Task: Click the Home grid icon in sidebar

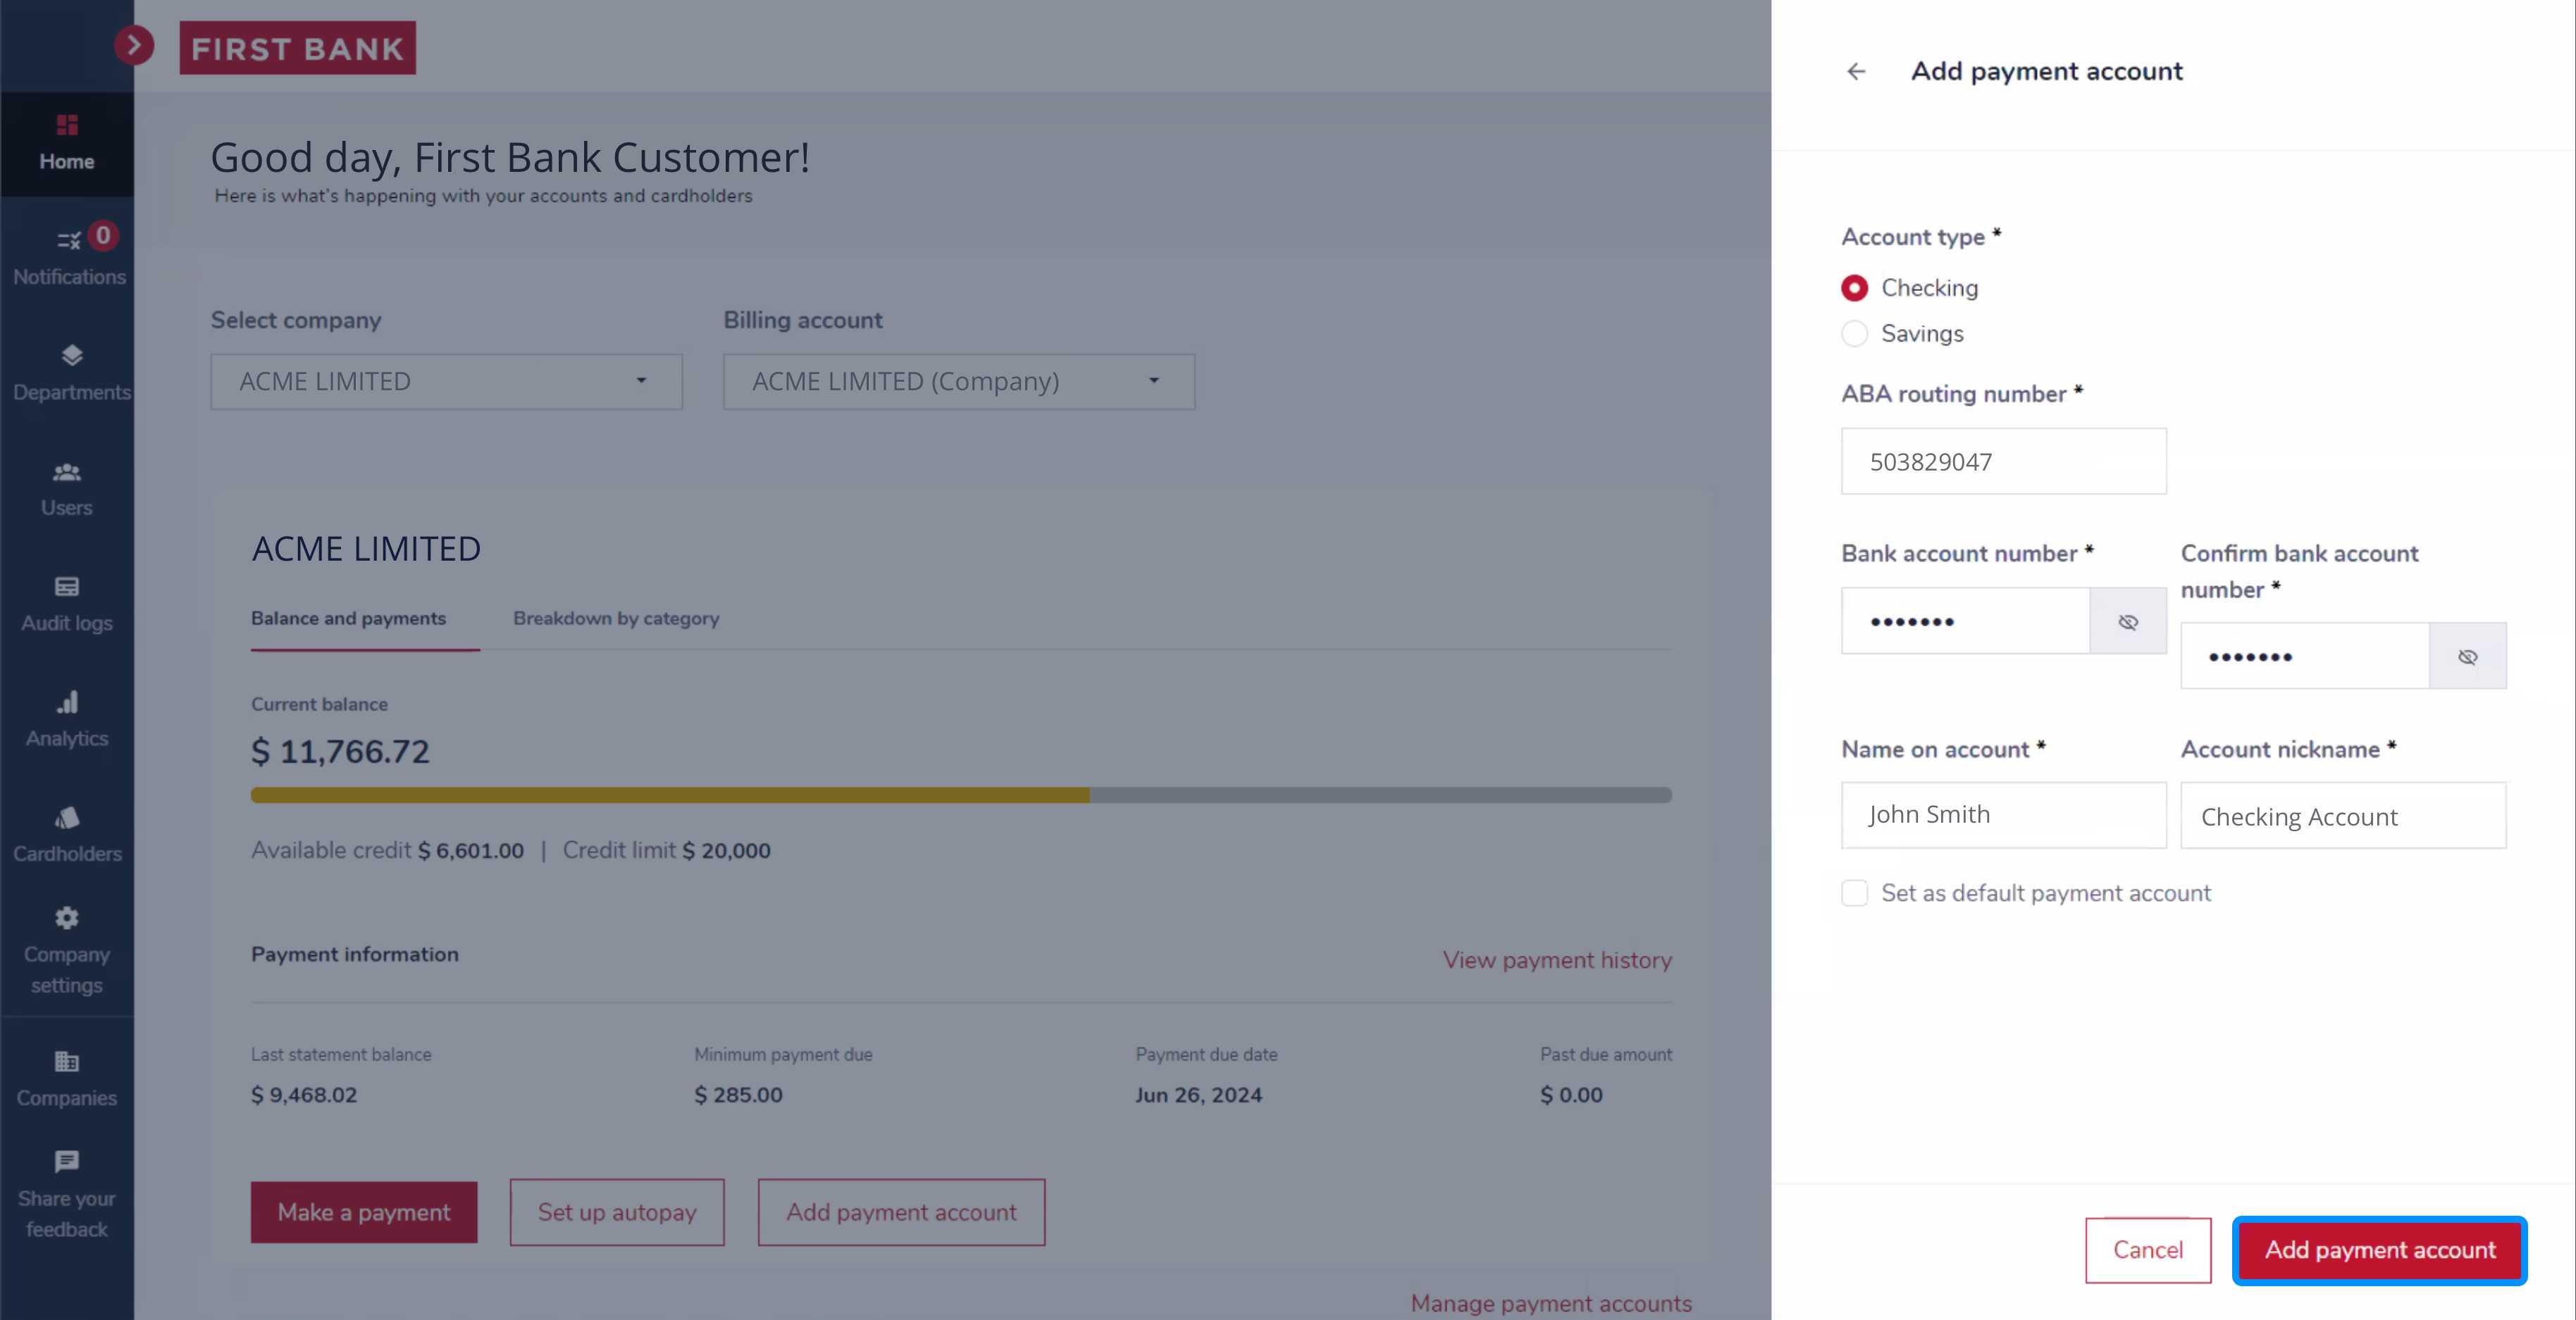Action: coord(67,125)
